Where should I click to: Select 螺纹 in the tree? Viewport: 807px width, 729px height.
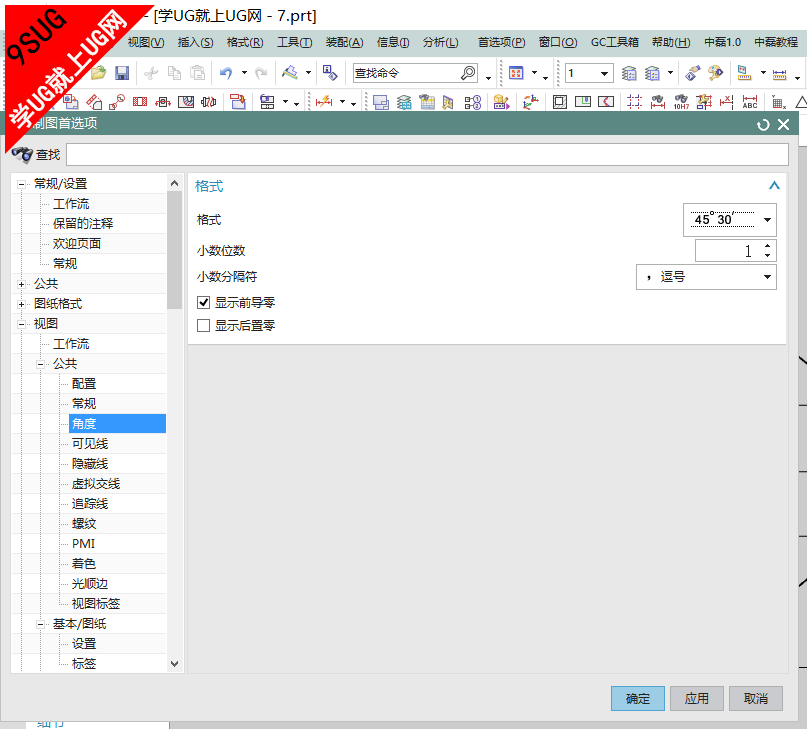(84, 524)
